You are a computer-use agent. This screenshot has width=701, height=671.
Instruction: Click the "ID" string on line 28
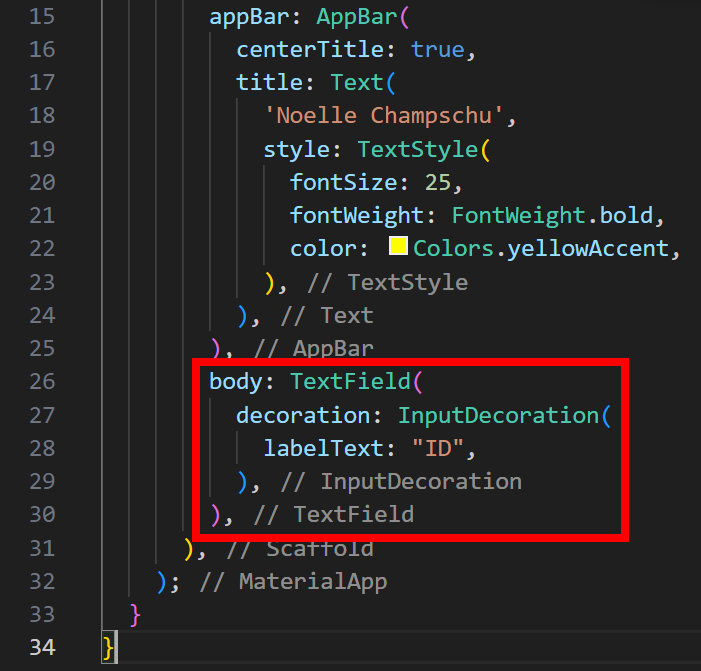coord(438,448)
